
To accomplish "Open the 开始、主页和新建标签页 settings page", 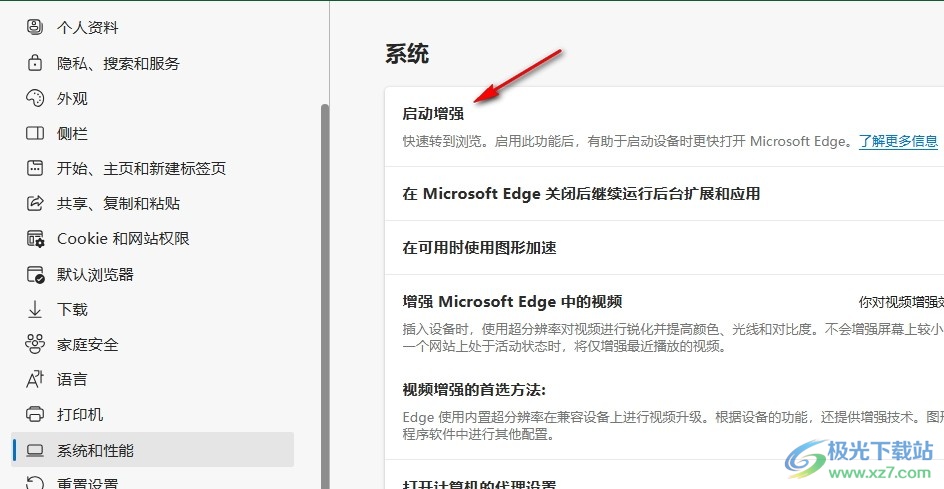I will tap(141, 168).
